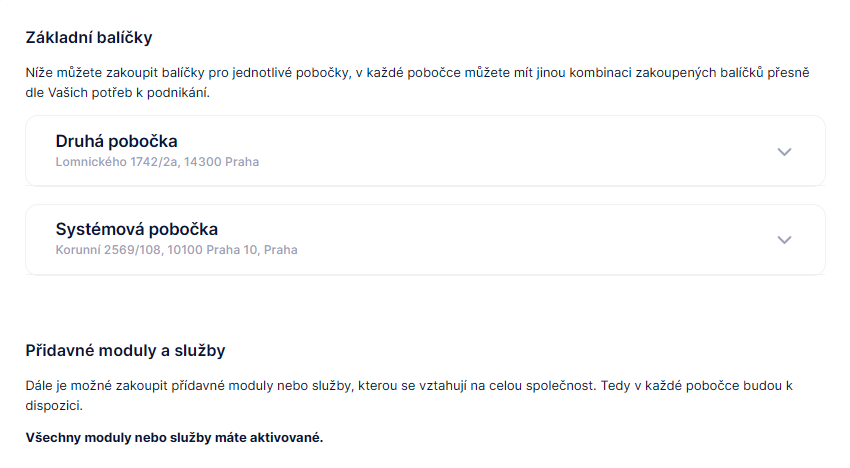Expand the Systémová pobočka chevron arrow
This screenshot has width=850, height=468.
tap(784, 240)
